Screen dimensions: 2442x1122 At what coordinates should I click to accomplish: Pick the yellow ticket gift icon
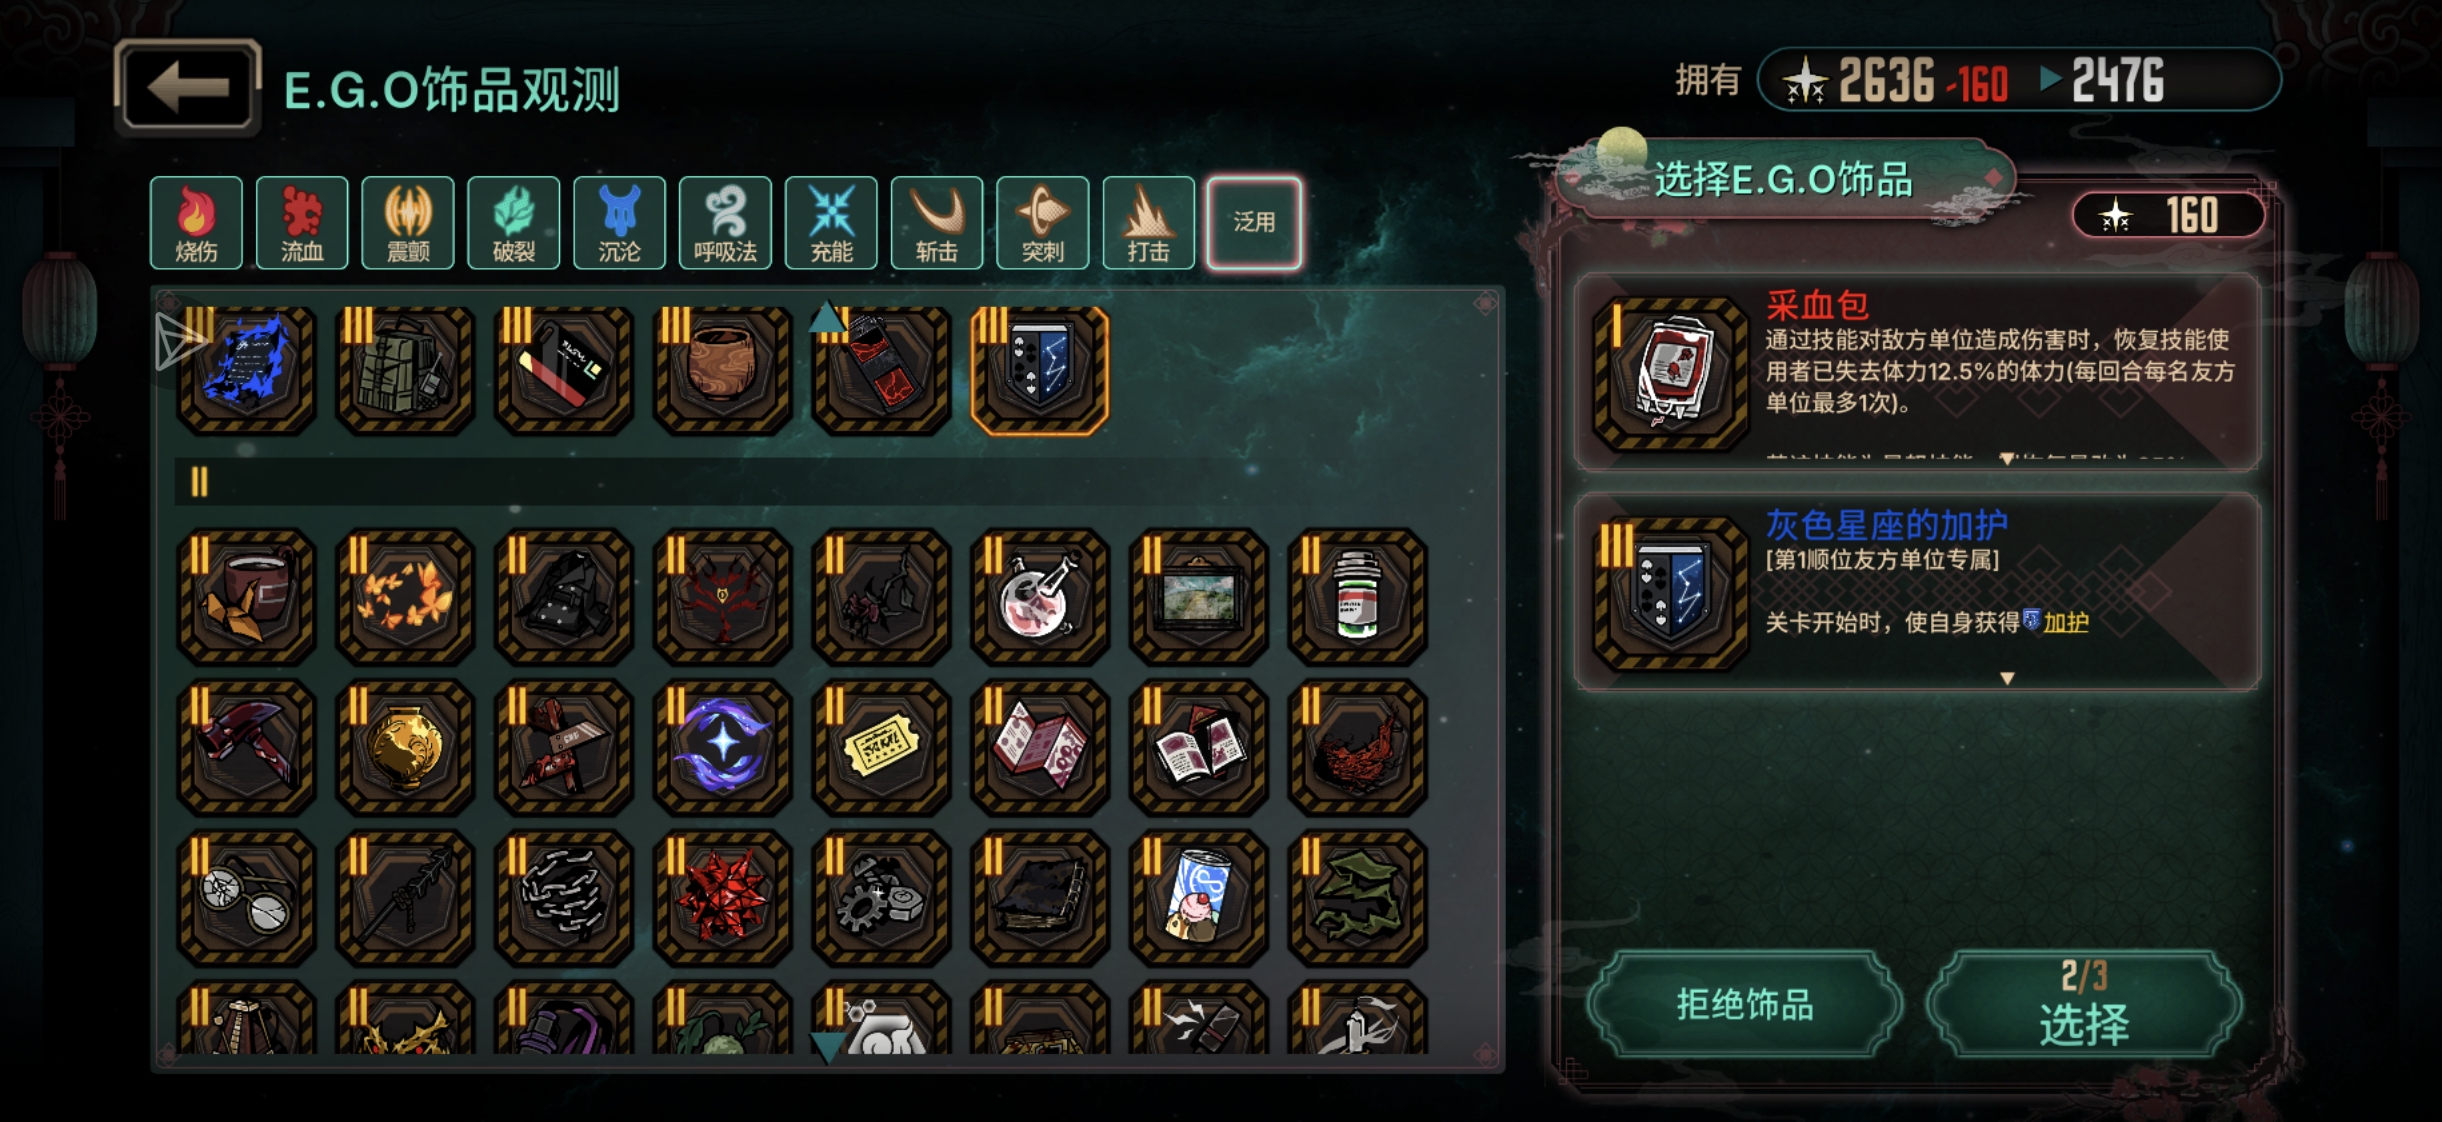coord(881,747)
